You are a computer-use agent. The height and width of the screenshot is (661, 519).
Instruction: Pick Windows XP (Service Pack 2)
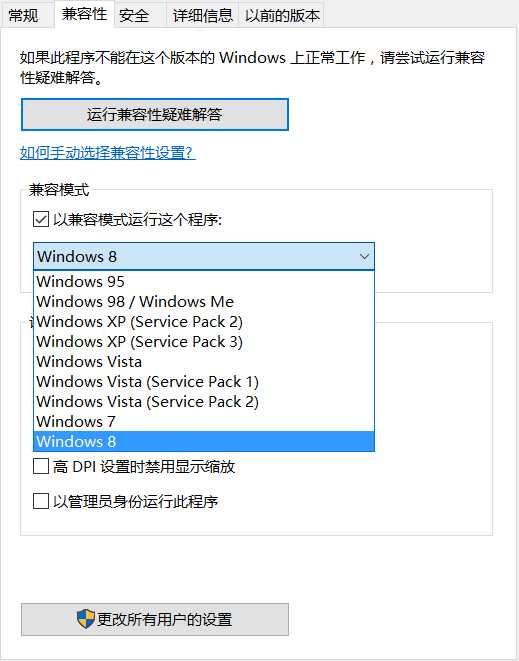click(204, 322)
